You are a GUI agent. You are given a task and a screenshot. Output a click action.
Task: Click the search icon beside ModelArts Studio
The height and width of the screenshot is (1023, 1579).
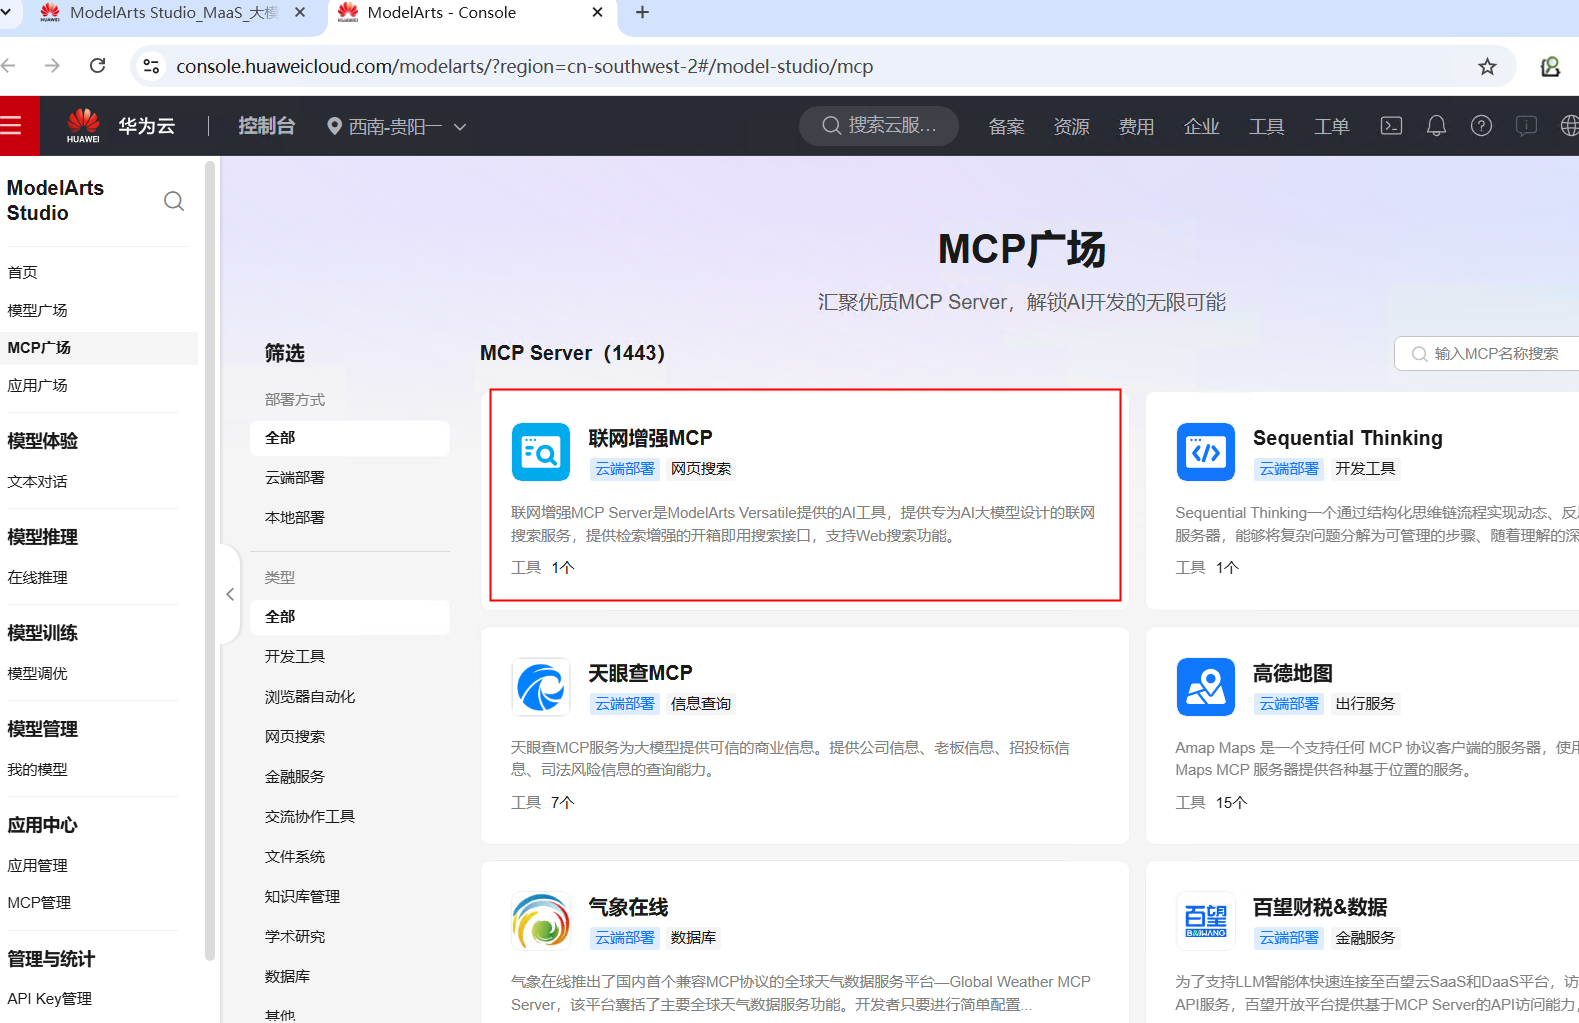tap(174, 201)
